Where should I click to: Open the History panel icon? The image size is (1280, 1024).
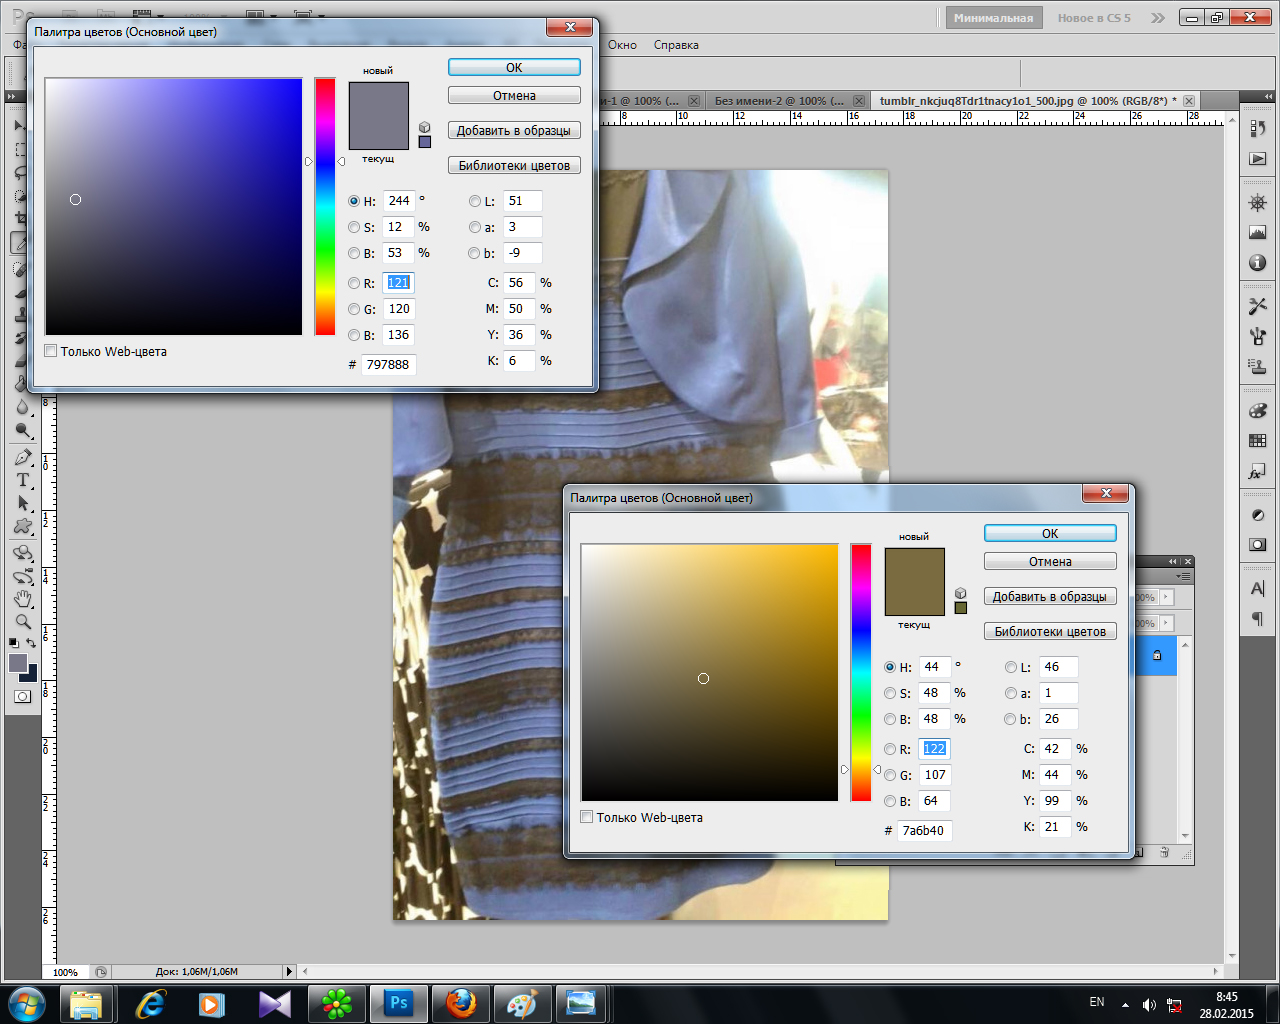[x=1257, y=129]
